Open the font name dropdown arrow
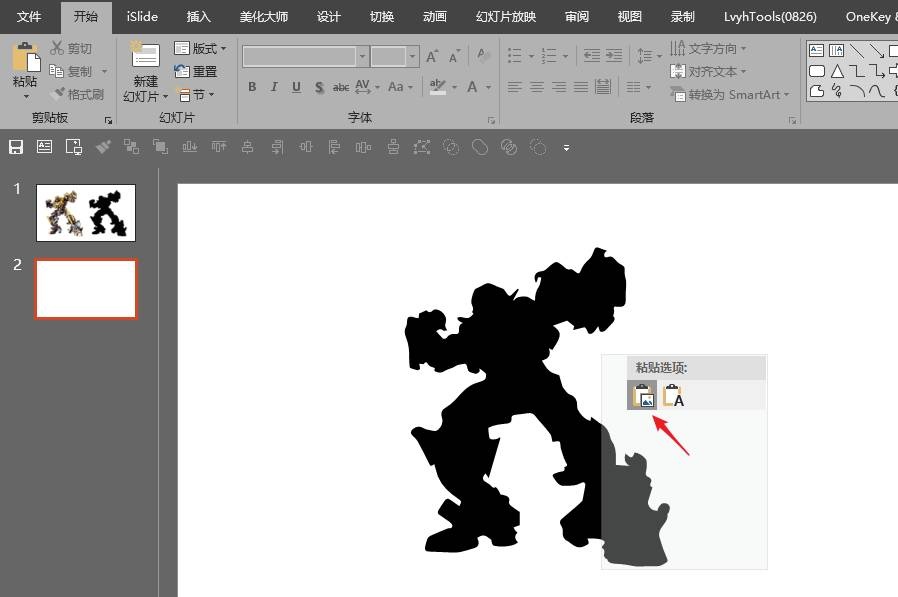Image resolution: width=898 pixels, height=597 pixels. click(362, 56)
